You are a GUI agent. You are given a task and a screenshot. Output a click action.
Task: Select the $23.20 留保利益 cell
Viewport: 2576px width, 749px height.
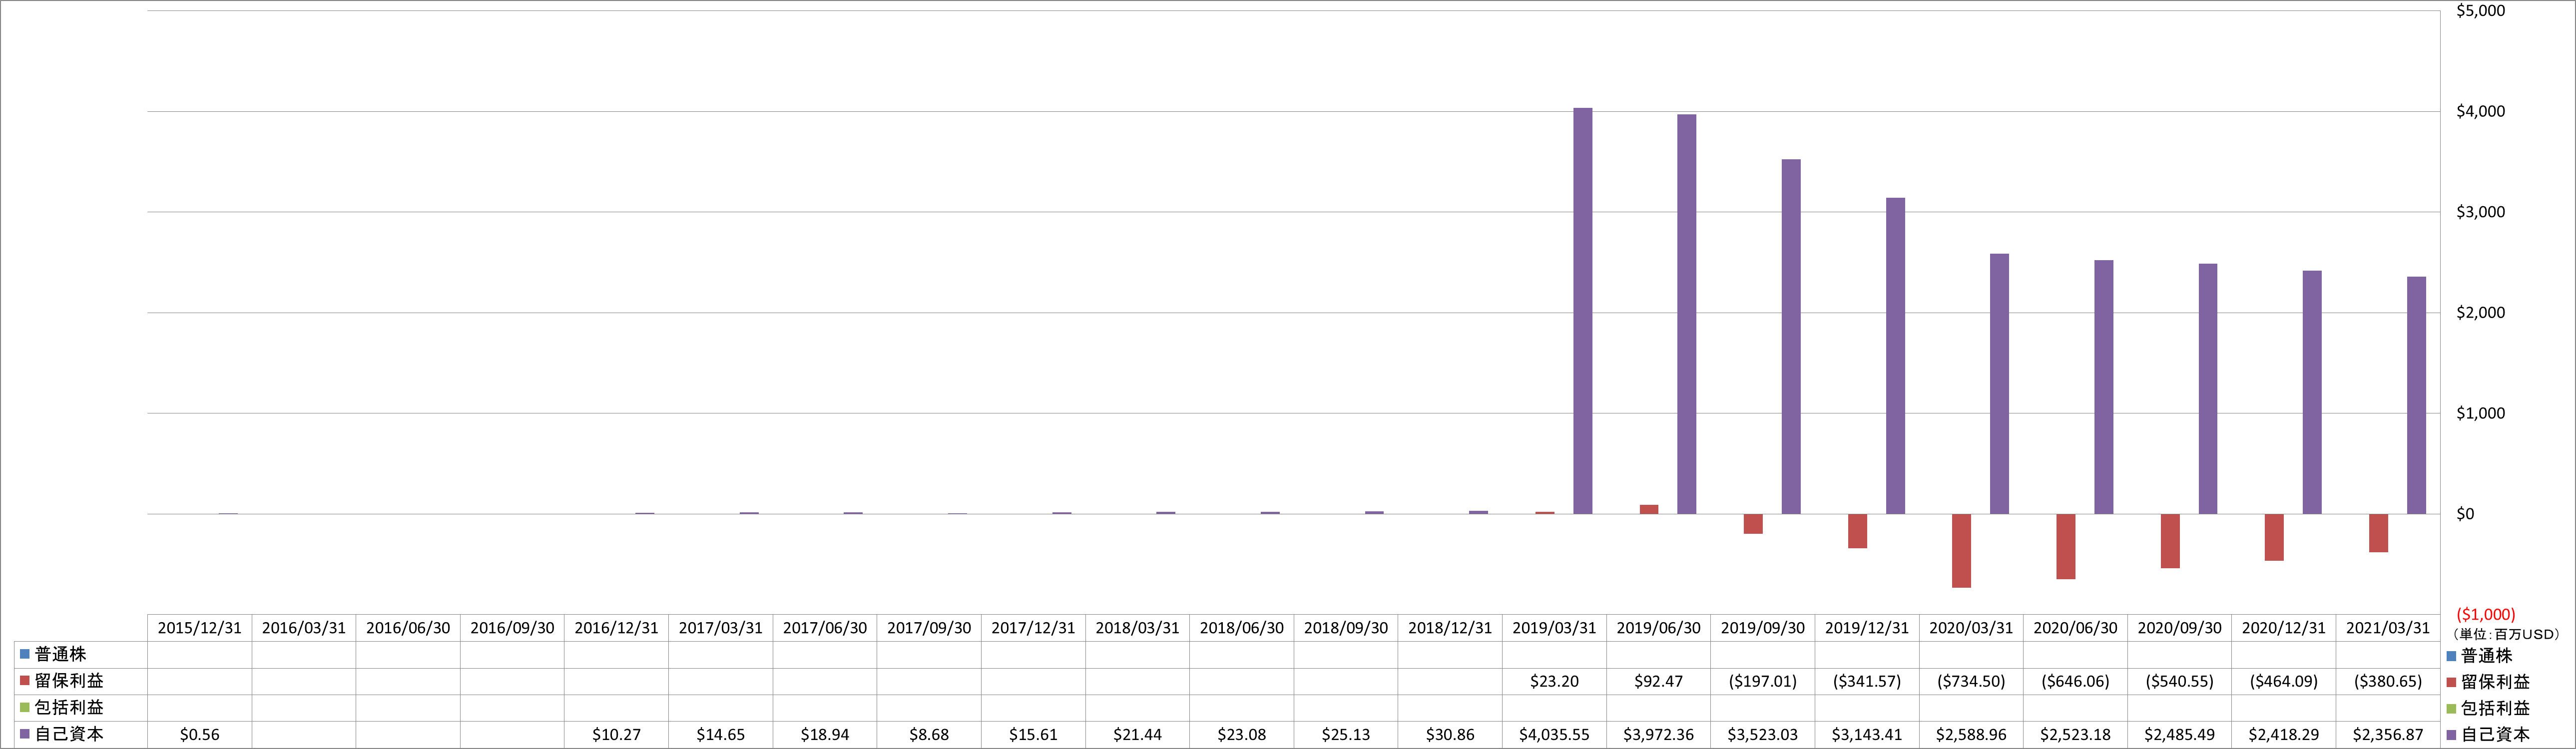(x=1554, y=681)
